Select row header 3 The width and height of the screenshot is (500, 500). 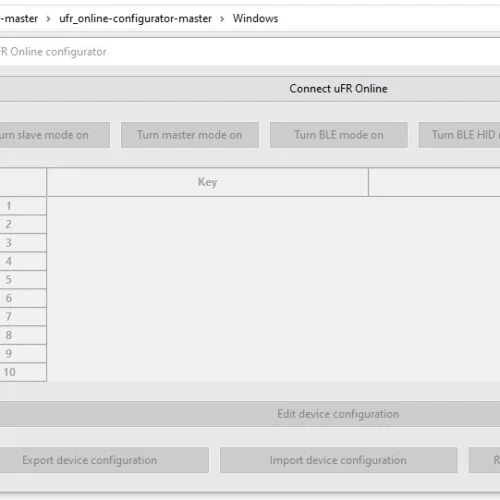[x=23, y=243]
